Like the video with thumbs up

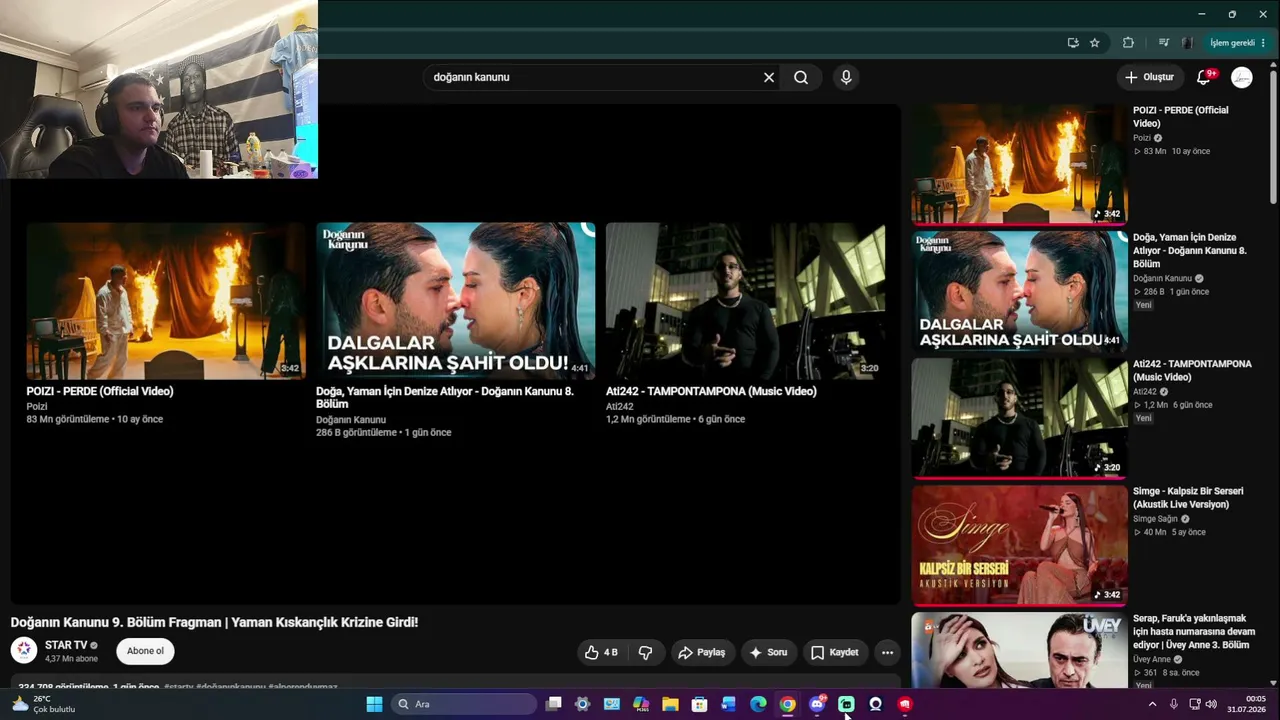[x=601, y=652]
